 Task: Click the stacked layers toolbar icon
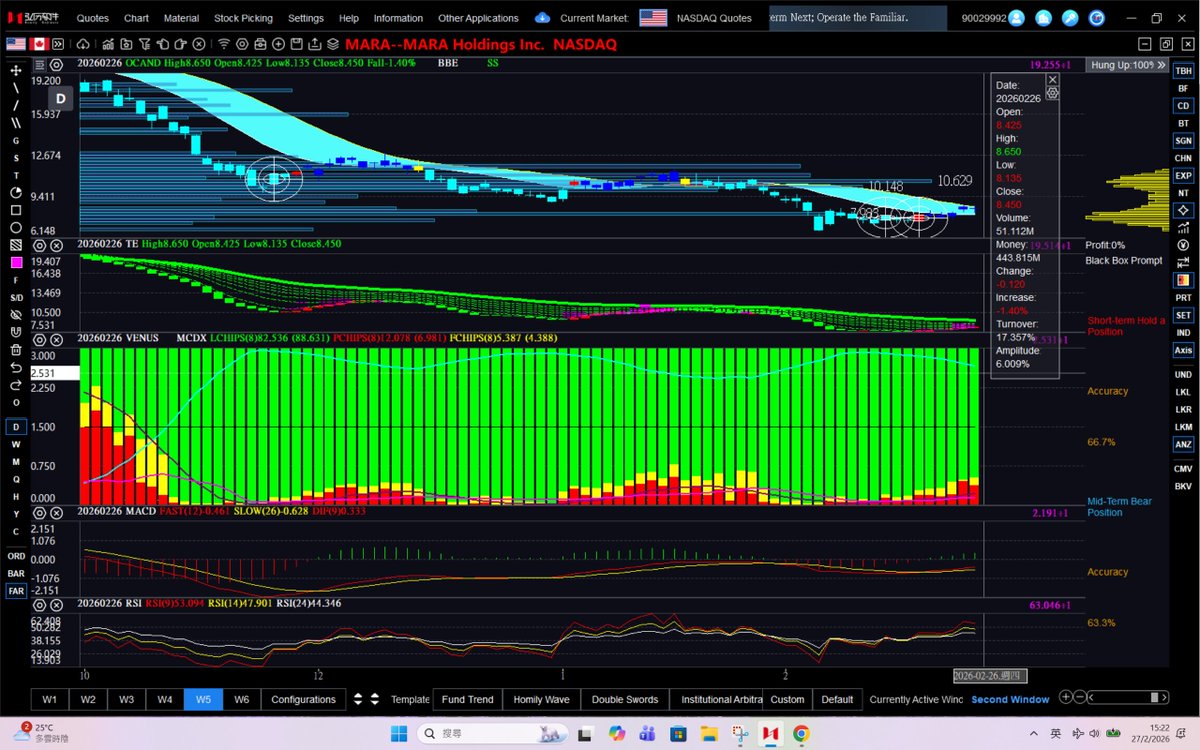[332, 44]
